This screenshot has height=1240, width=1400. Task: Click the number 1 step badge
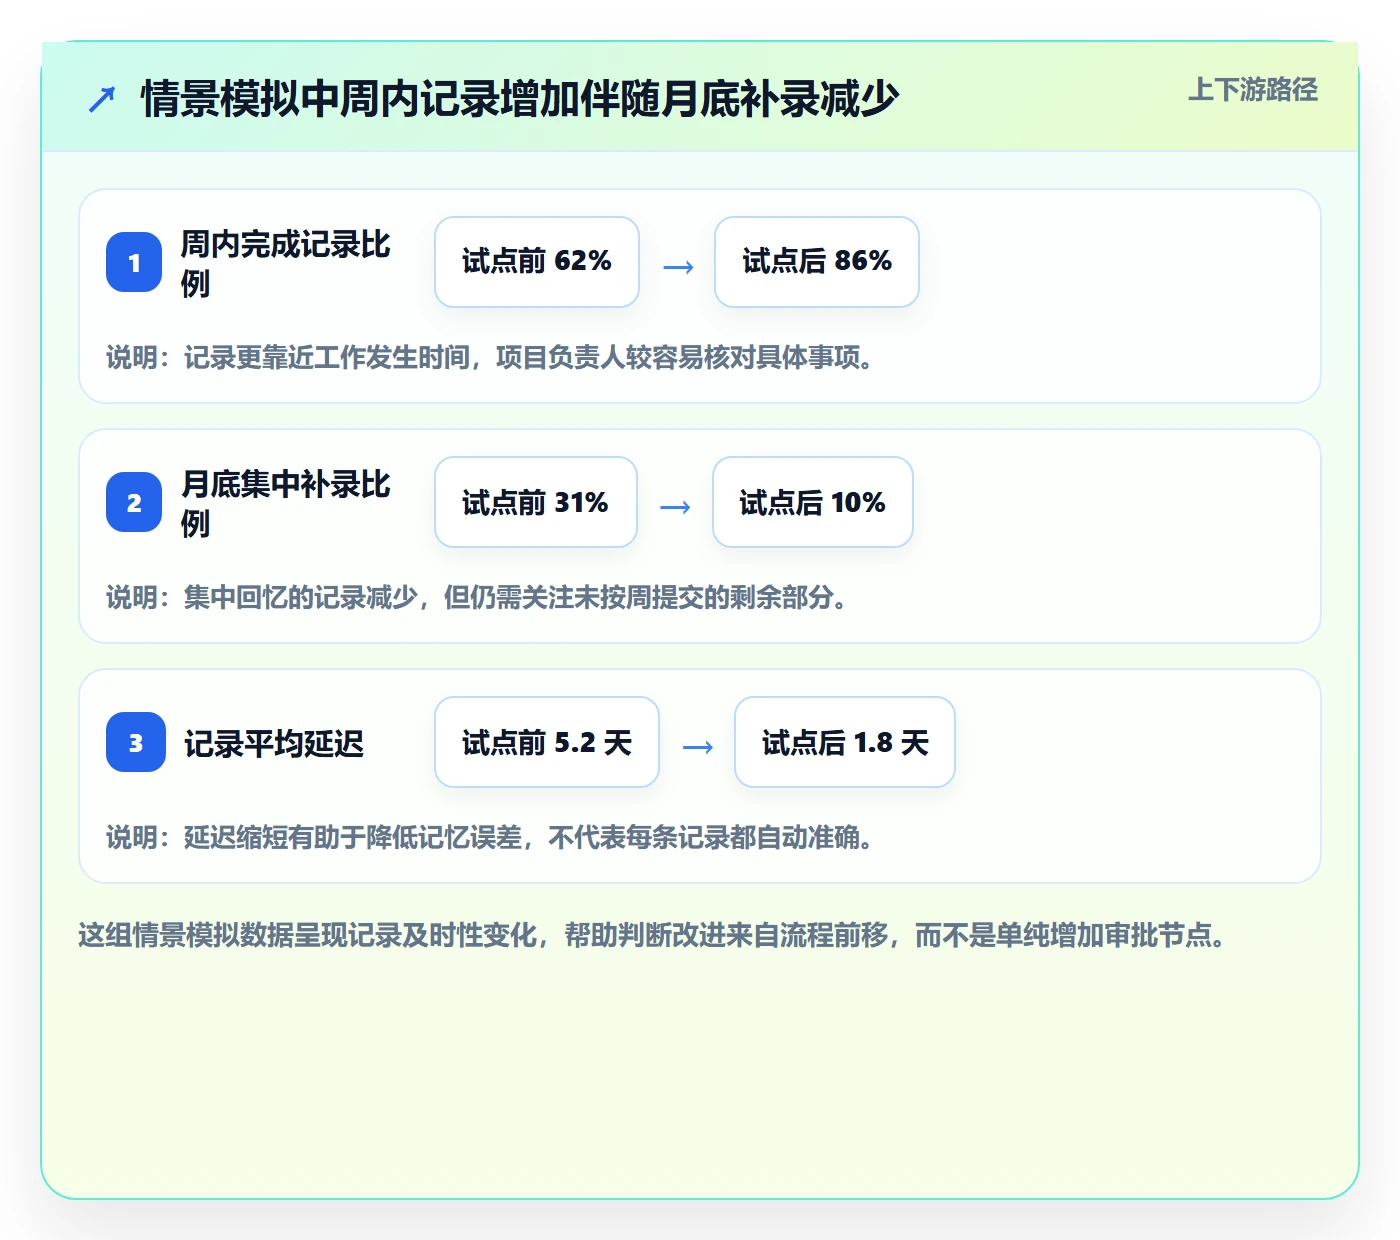point(134,262)
